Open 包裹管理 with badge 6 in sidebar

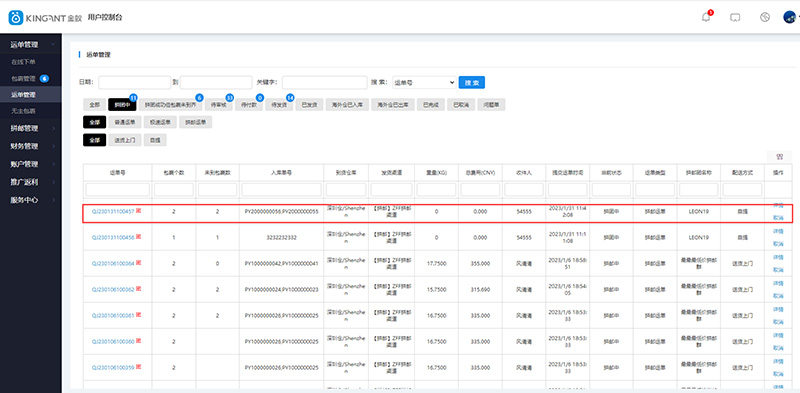click(30, 79)
